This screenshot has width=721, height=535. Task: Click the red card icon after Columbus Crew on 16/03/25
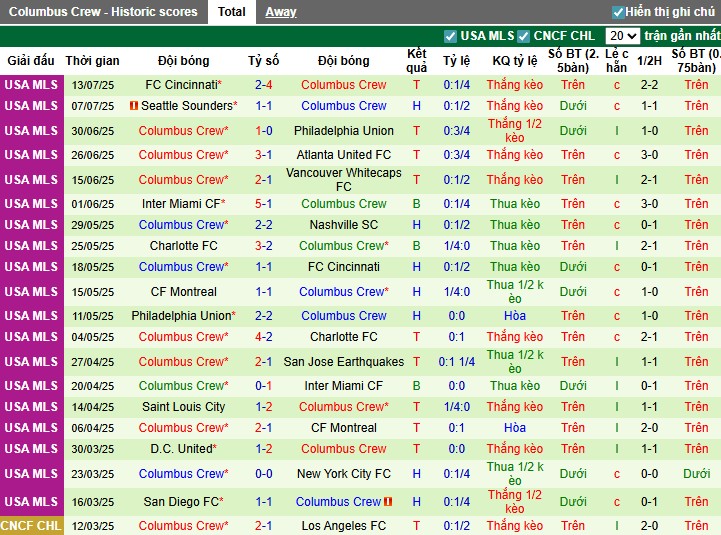(x=388, y=501)
